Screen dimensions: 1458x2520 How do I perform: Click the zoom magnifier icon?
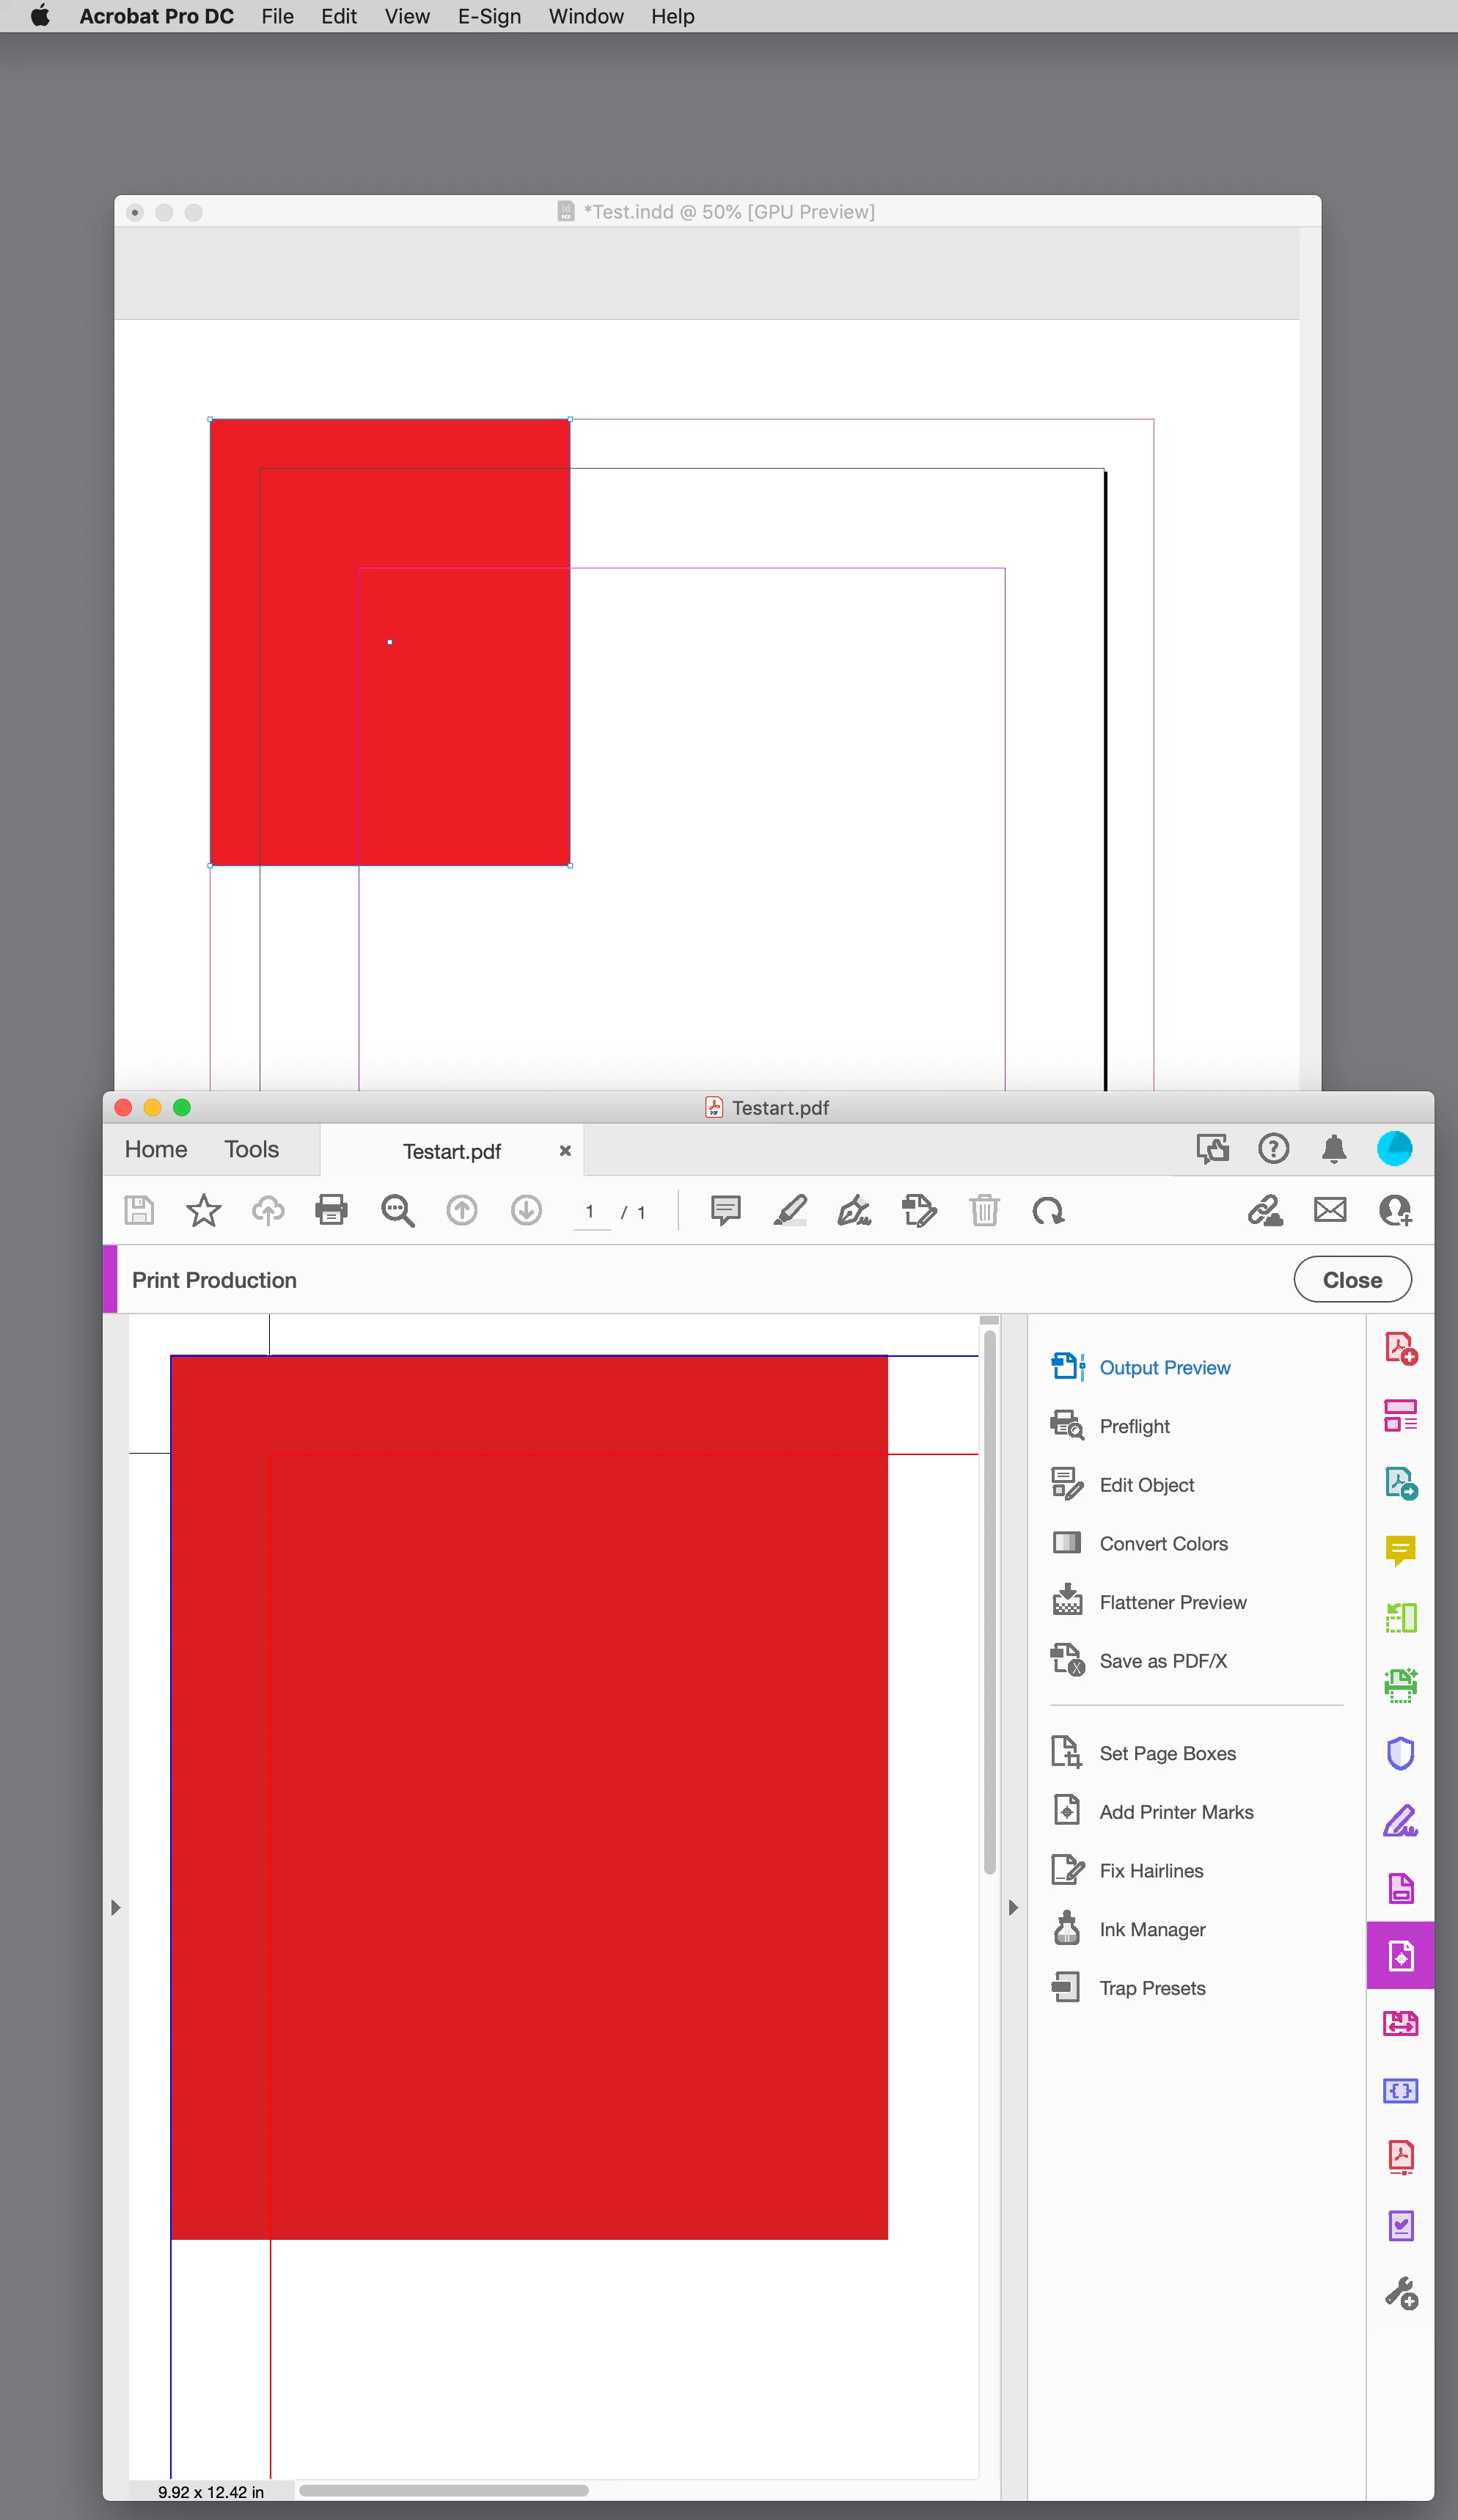397,1210
